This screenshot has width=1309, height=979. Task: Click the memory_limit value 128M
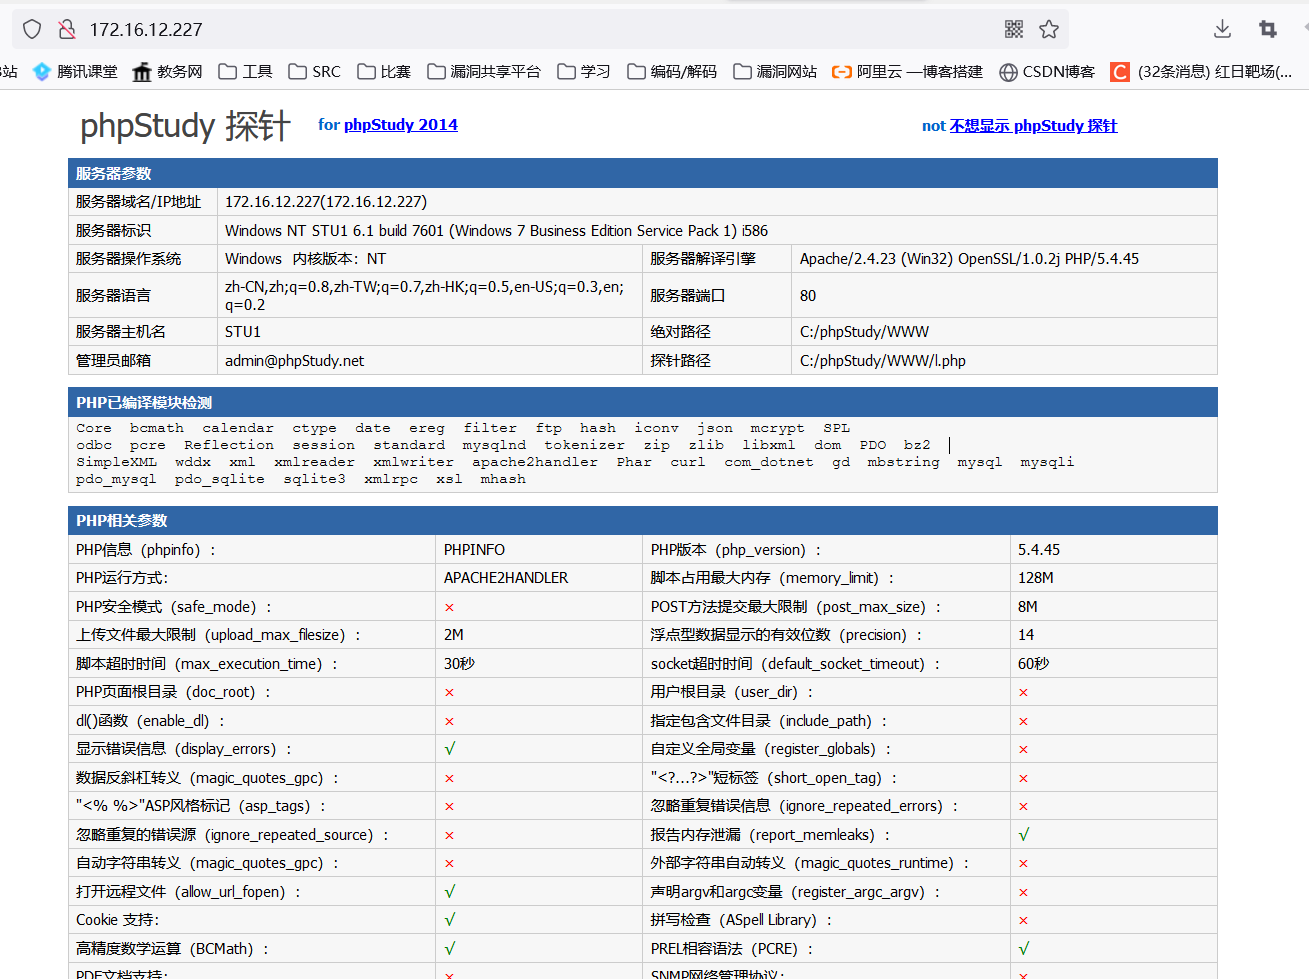[x=1035, y=577]
